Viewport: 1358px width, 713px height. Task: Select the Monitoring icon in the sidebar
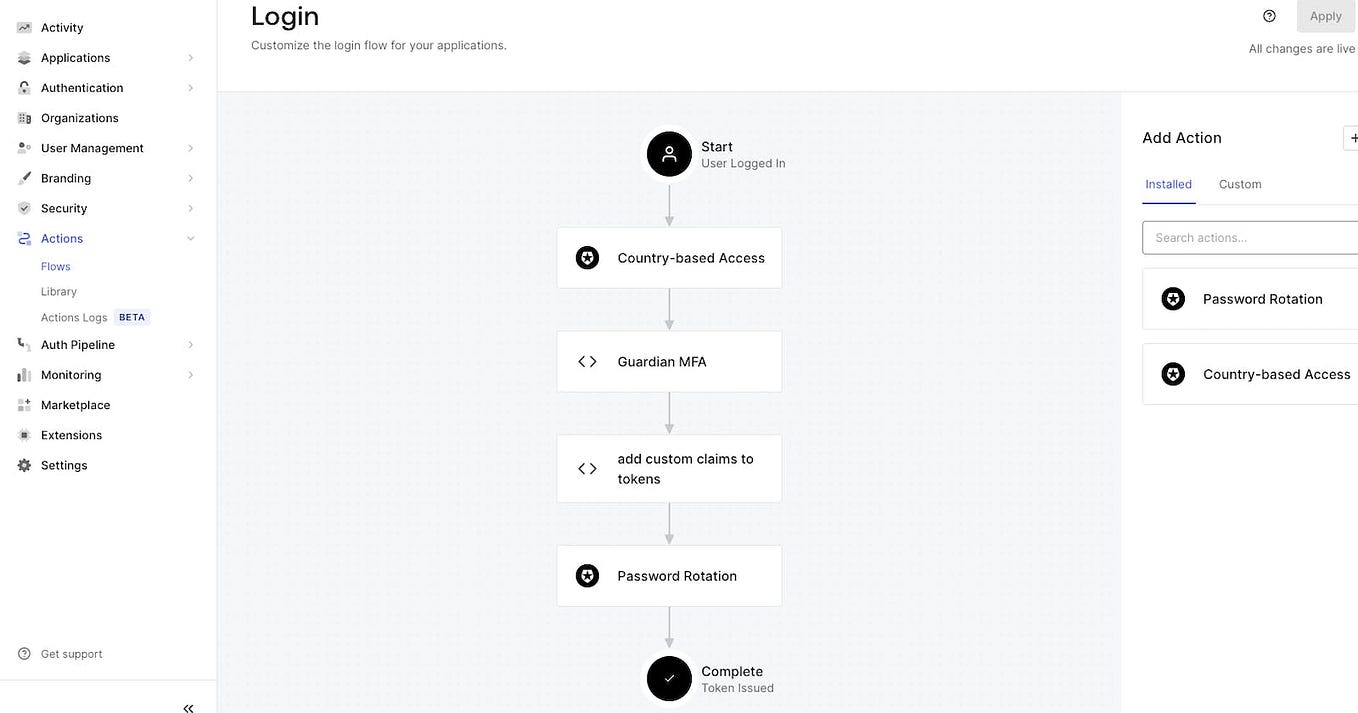(x=22, y=374)
